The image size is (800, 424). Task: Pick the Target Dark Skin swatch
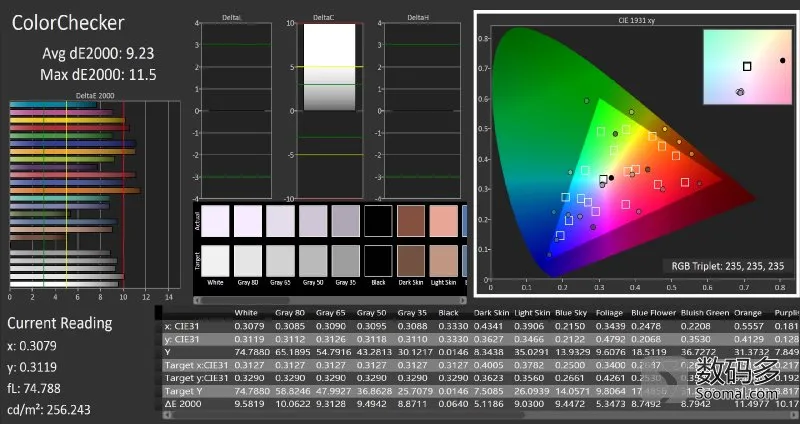click(411, 261)
